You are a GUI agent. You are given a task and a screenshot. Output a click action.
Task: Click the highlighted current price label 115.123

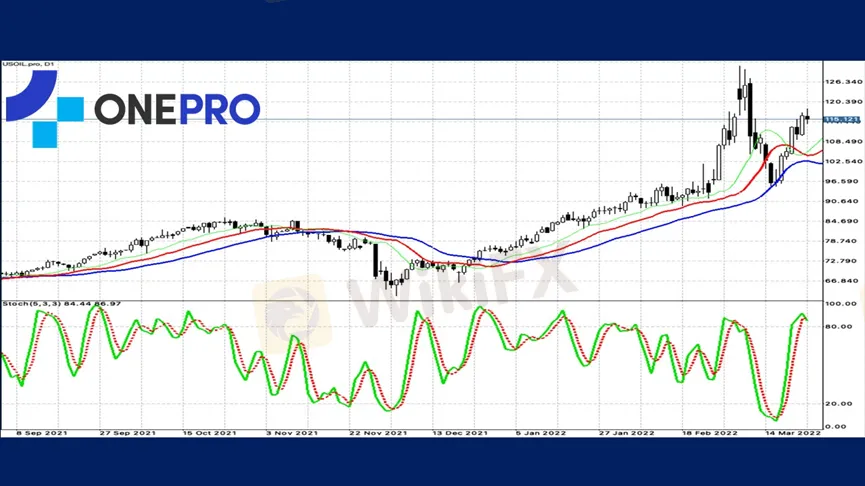[842, 120]
